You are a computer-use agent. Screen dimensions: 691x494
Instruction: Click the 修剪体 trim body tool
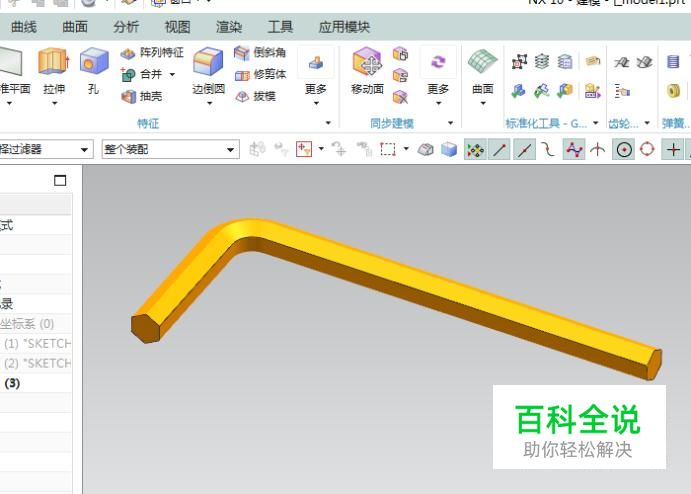260,74
